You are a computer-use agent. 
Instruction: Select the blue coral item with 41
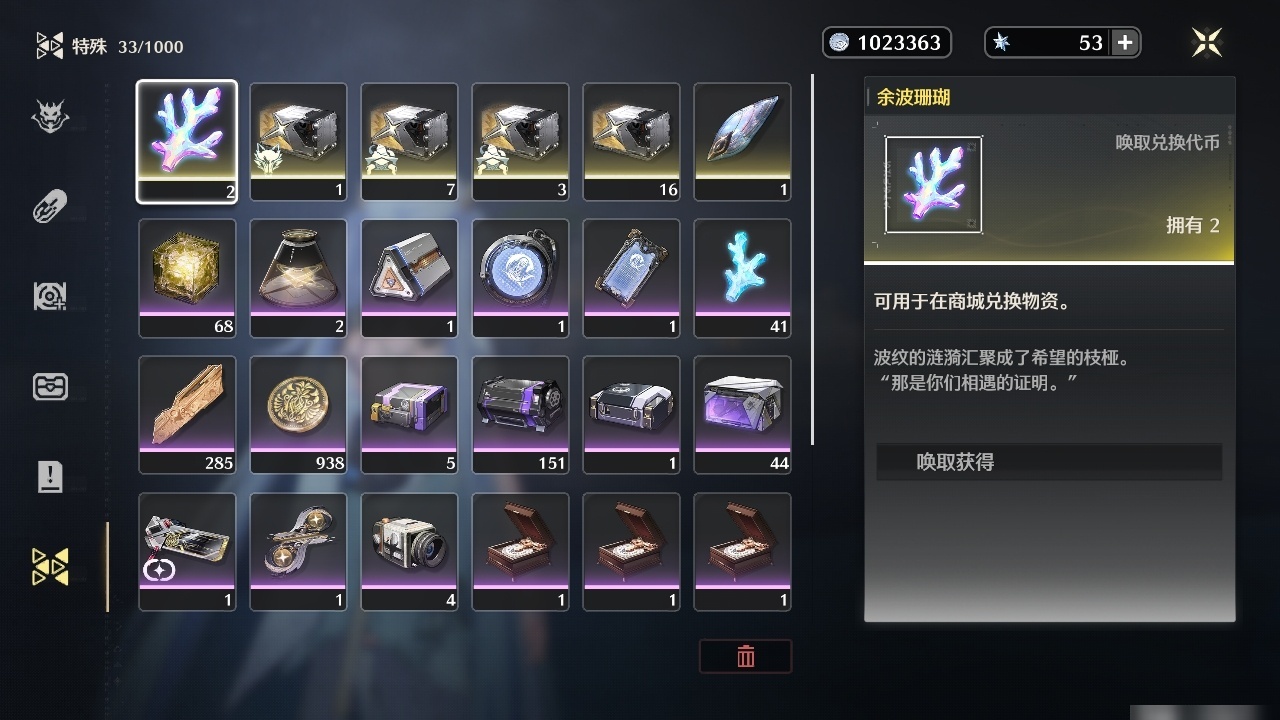pyautogui.click(x=742, y=278)
